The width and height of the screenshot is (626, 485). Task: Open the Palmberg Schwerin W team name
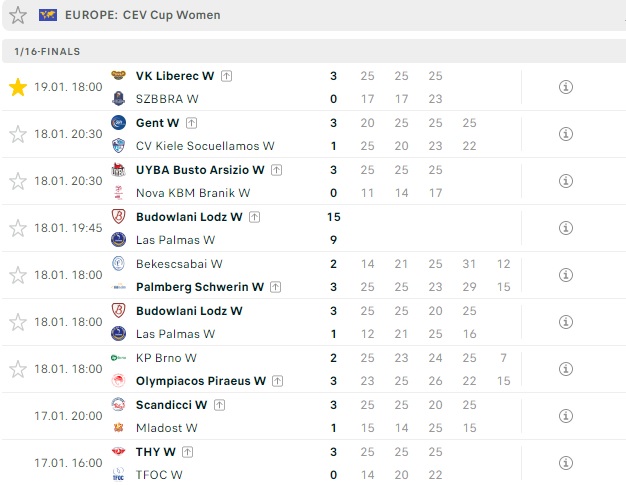click(x=200, y=287)
